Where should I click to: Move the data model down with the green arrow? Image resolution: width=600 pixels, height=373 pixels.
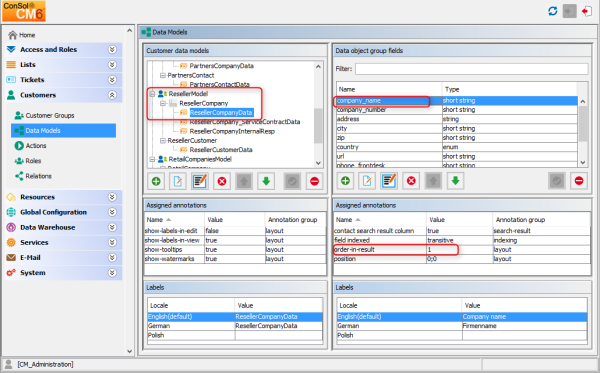266,181
